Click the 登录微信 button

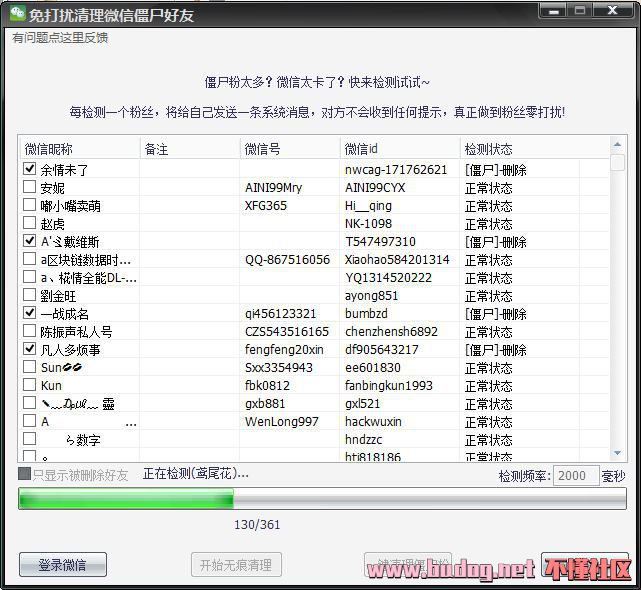click(x=63, y=565)
